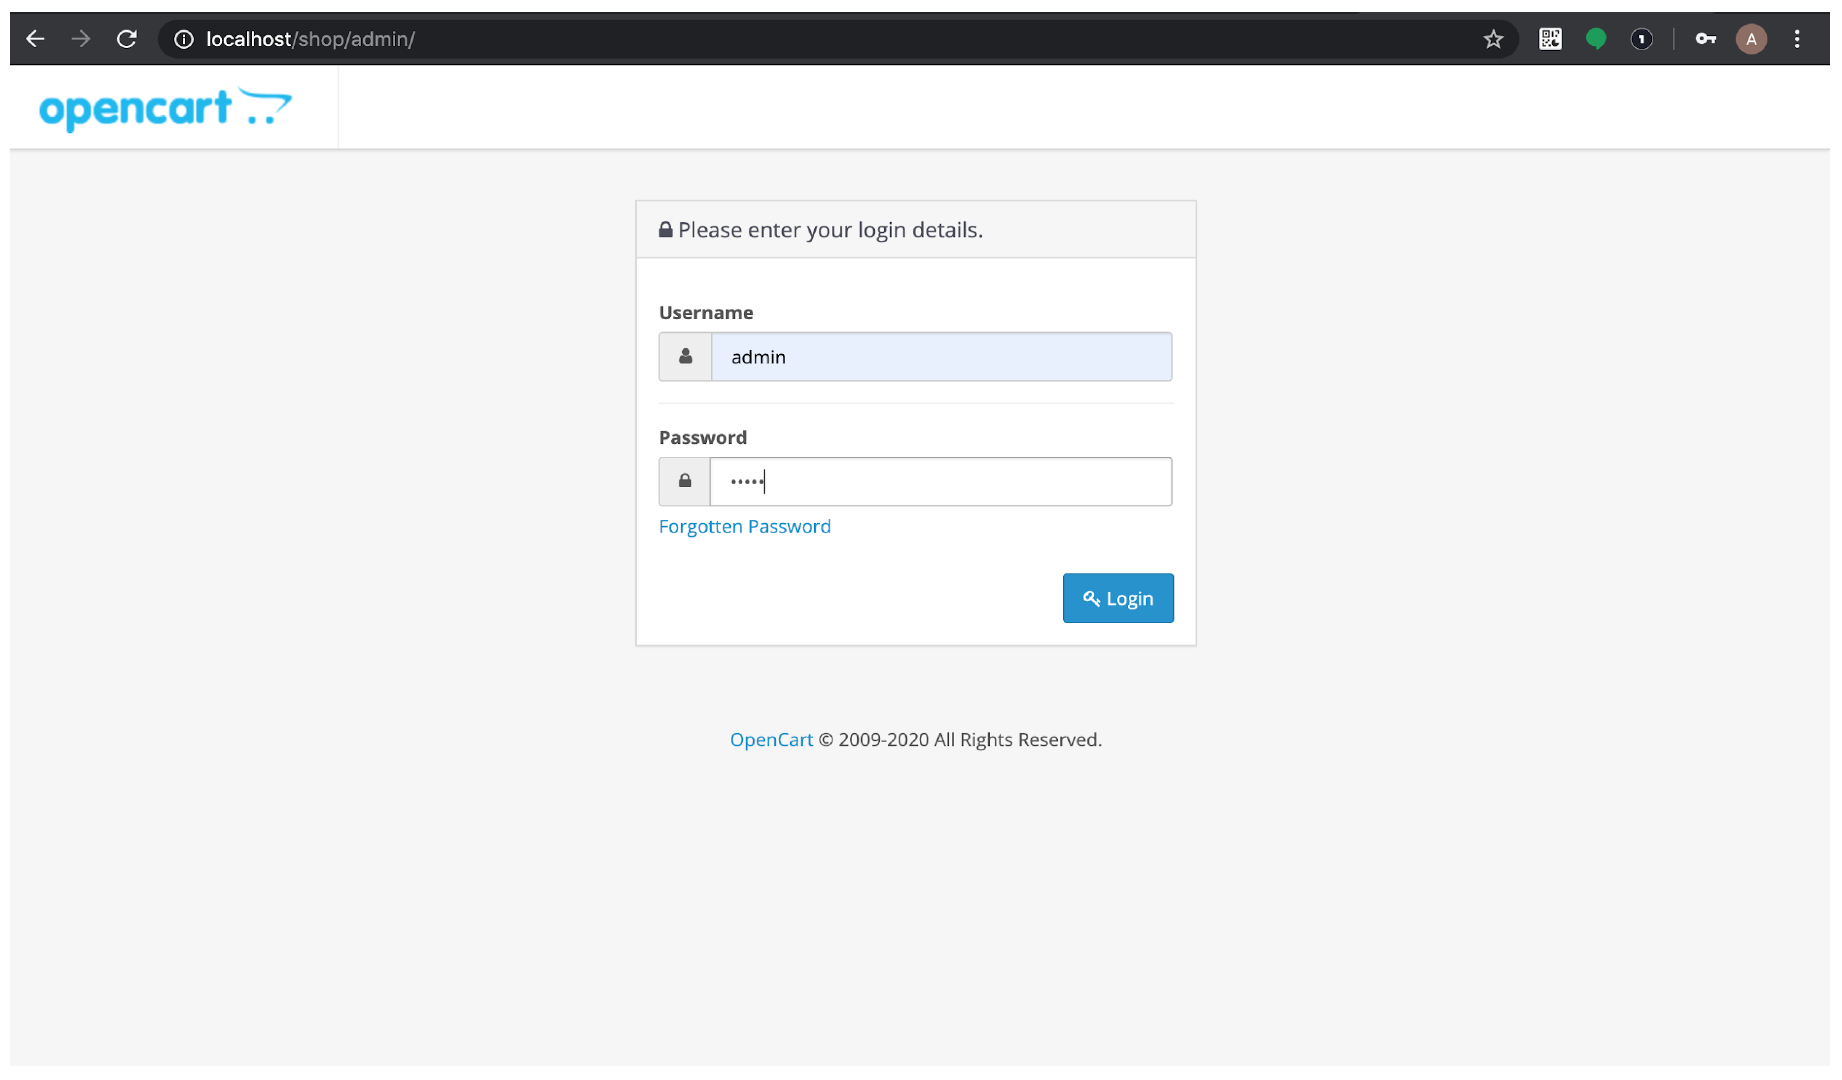
Task: Click the green circular extension icon
Action: 1596,39
